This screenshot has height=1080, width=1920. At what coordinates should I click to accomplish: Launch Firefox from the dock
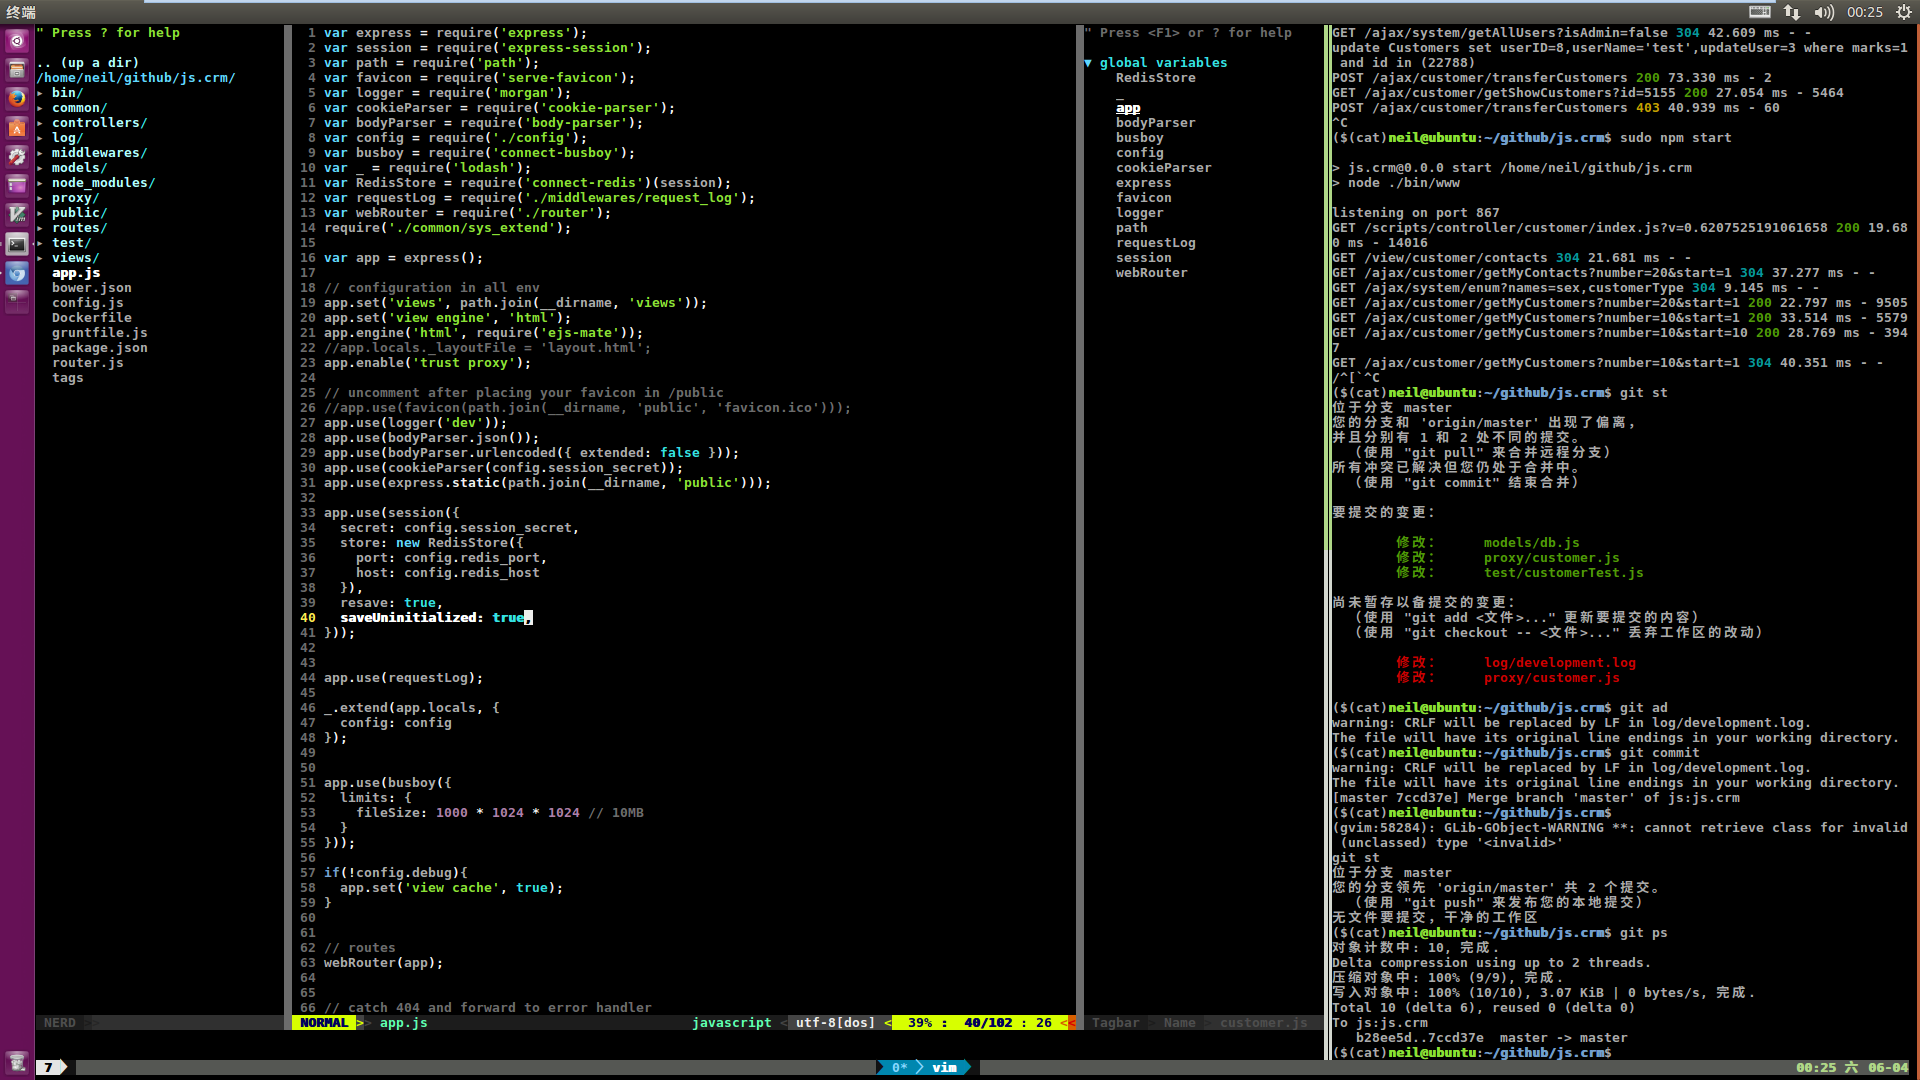pyautogui.click(x=17, y=98)
